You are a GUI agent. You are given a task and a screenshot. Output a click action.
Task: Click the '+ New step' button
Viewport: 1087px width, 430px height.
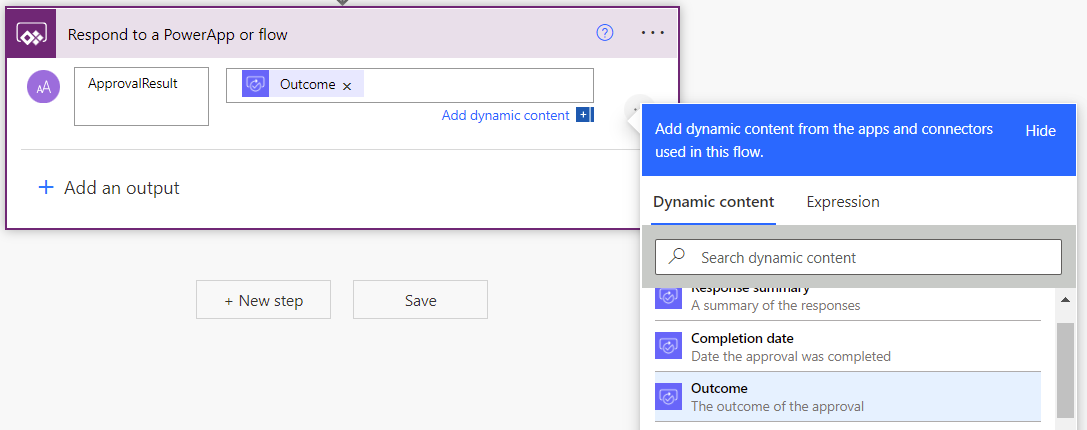[263, 300]
